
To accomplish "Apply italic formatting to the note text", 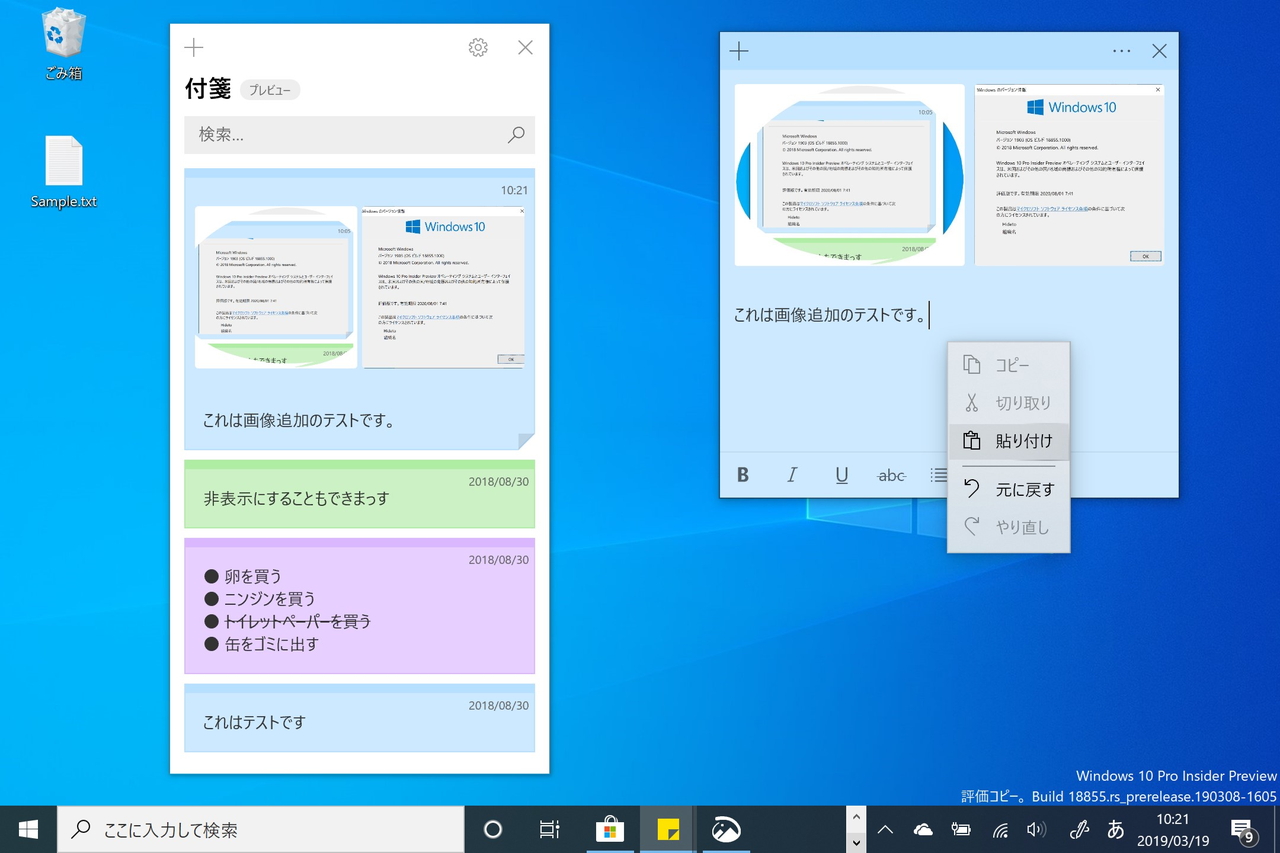I will [792, 474].
